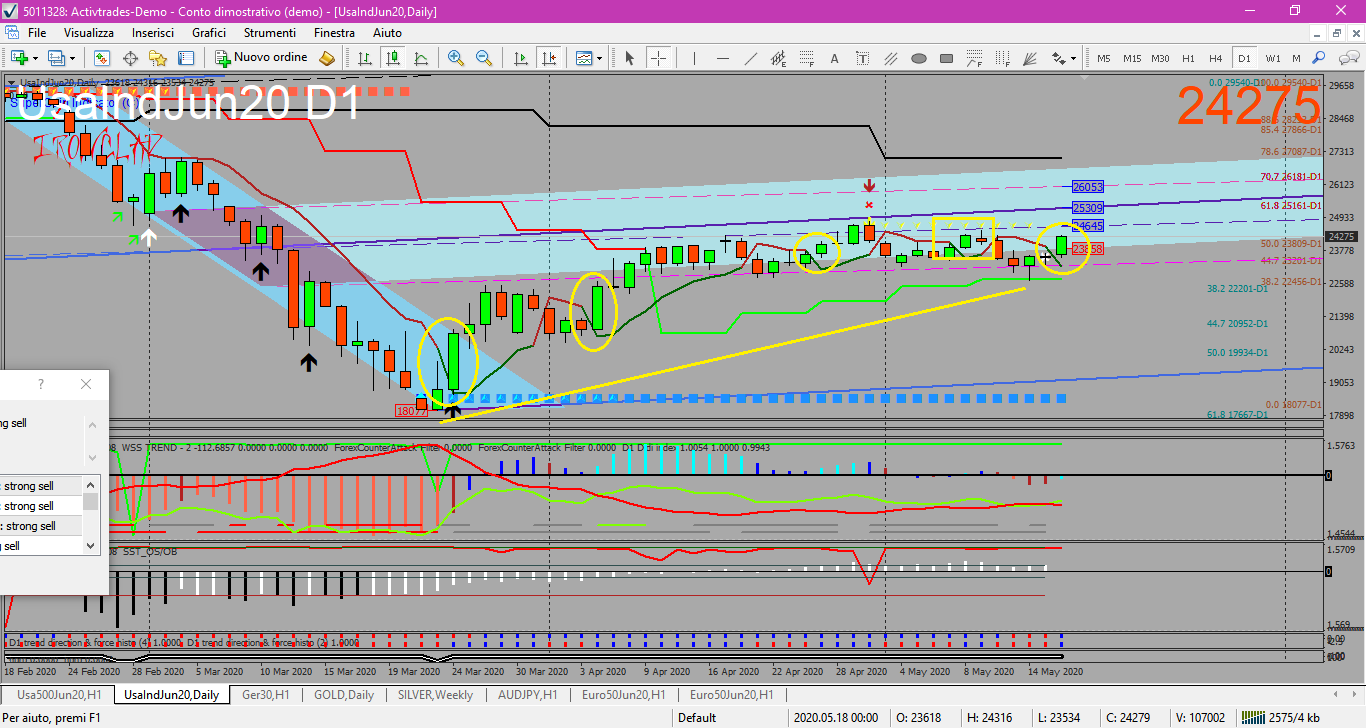The height and width of the screenshot is (728, 1366).
Task: Open the Navigator folder-star icon
Action: 158,58
